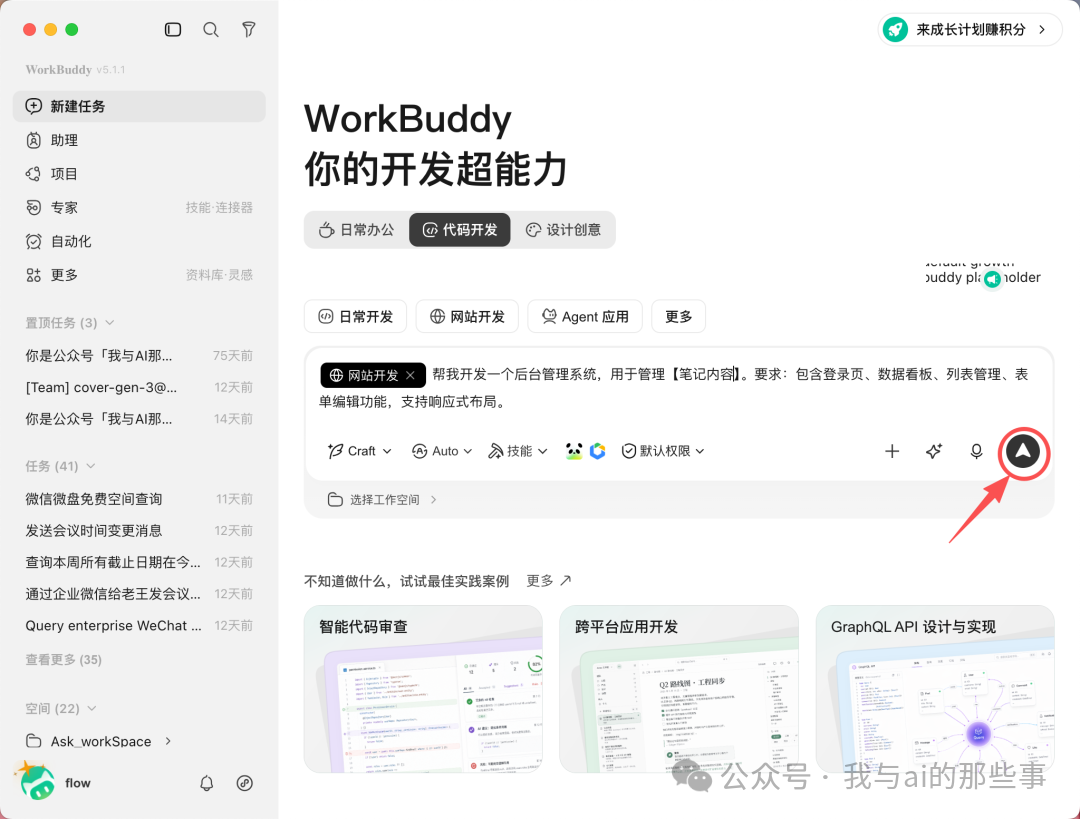Open the 查询本周所有截止日期 task
The width and height of the screenshot is (1080, 819).
[139, 563]
